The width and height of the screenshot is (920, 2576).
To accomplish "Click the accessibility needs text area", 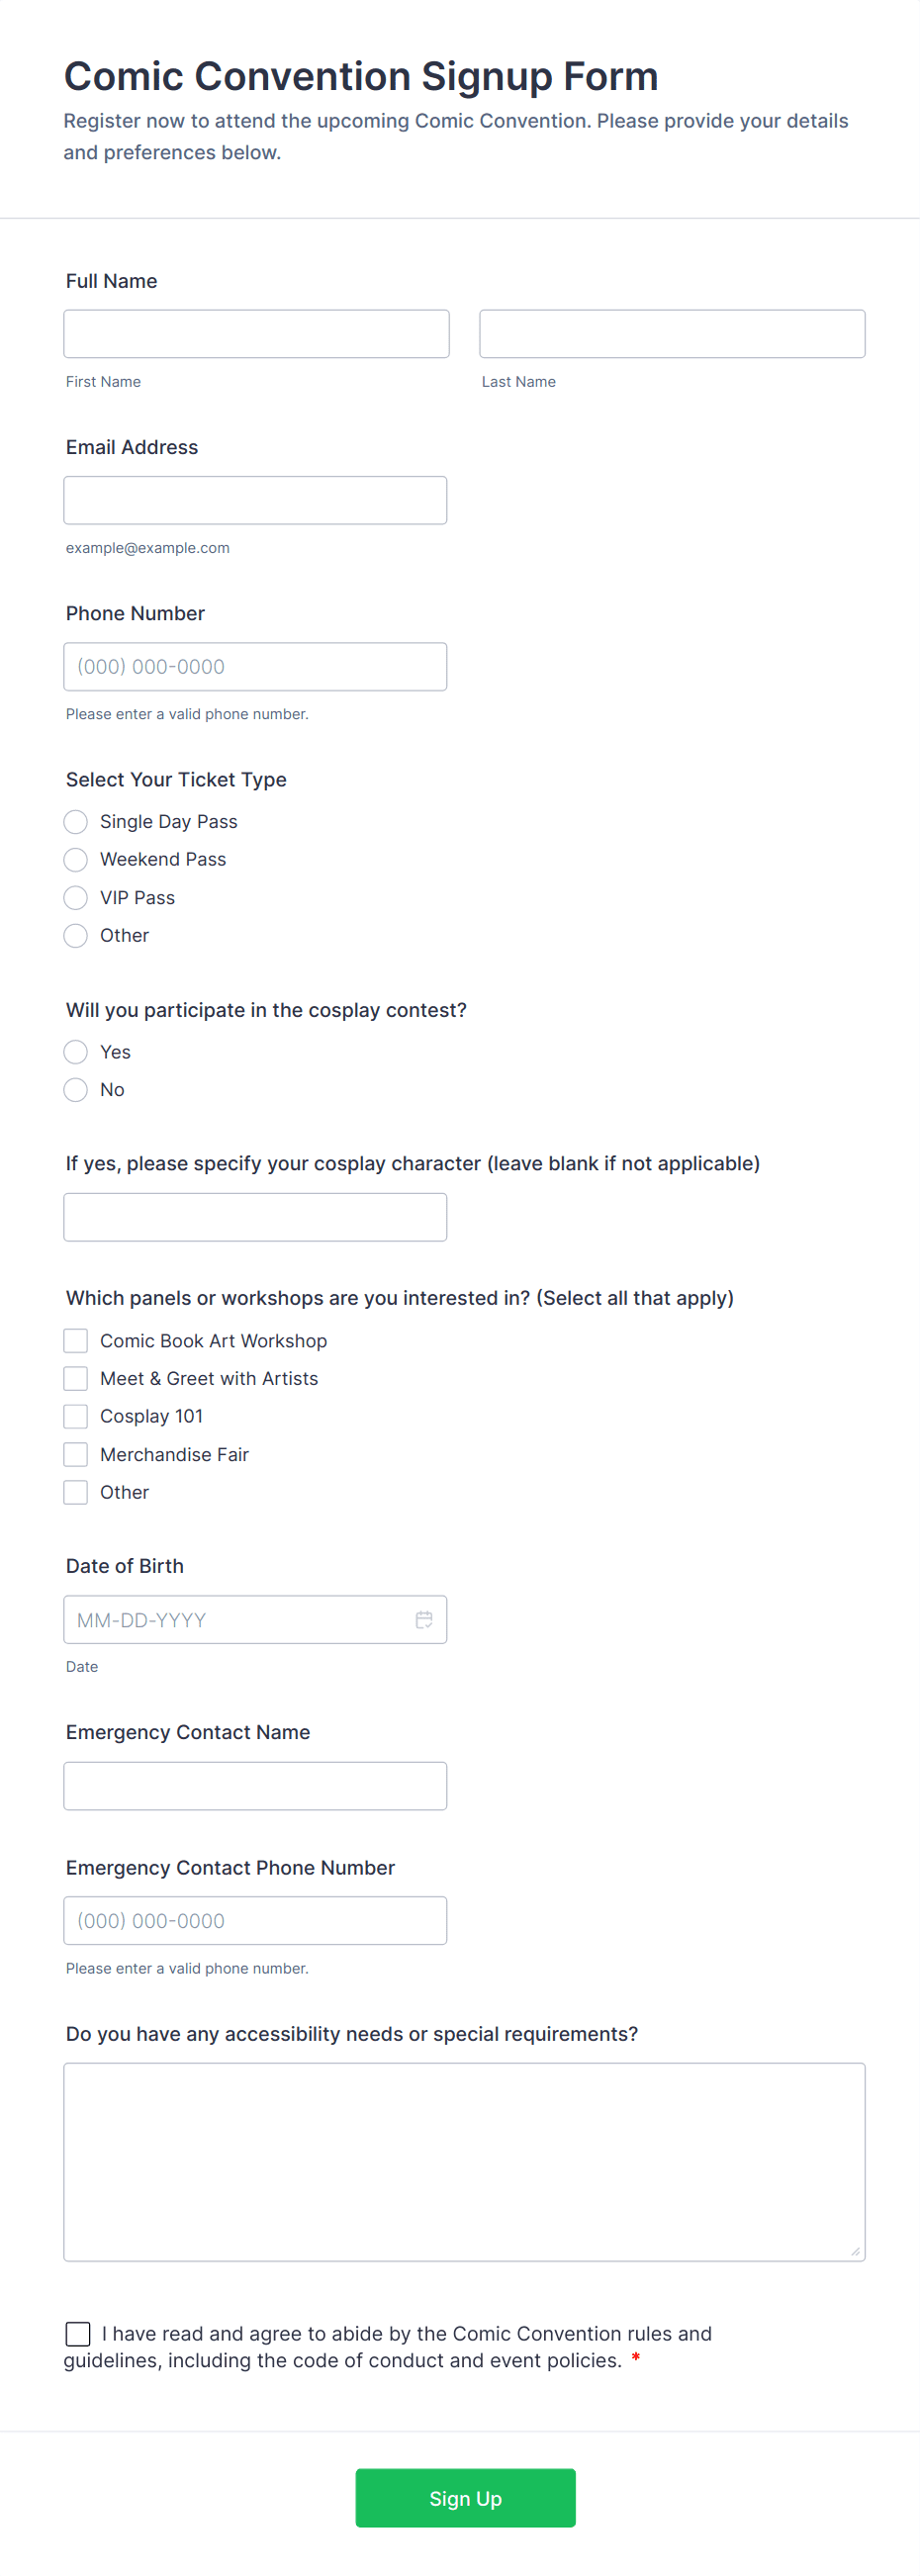I will [464, 2162].
